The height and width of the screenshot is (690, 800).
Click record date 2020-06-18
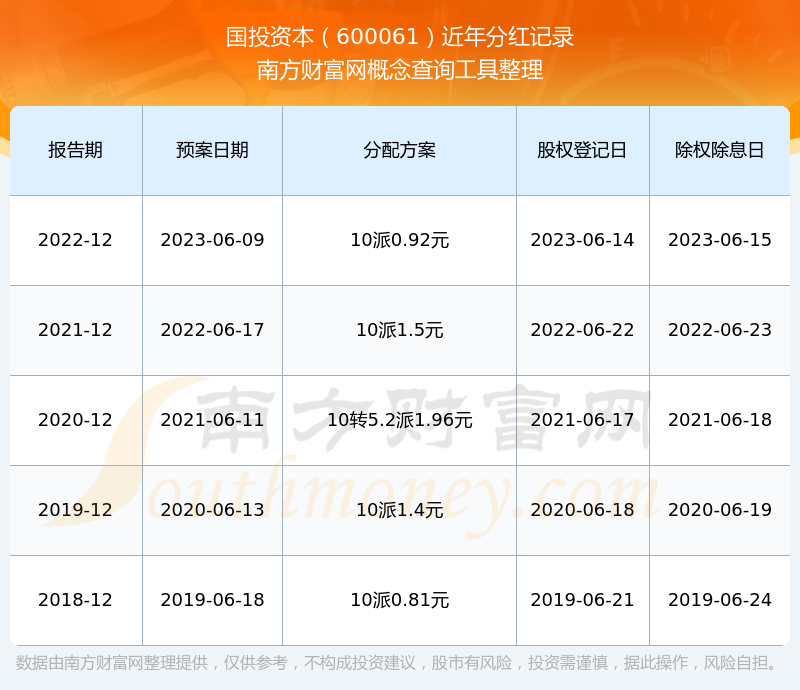point(582,509)
